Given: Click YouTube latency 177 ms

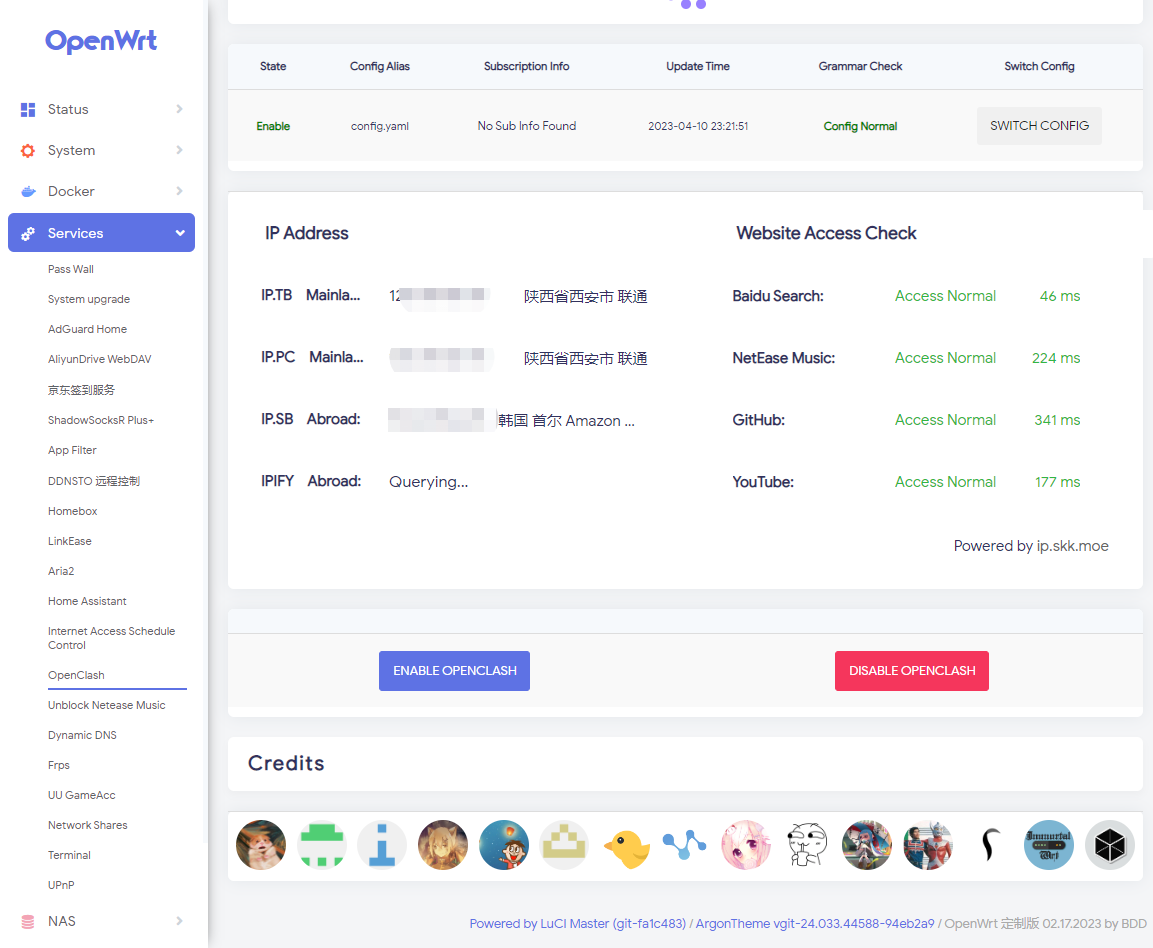Looking at the screenshot, I should tap(1057, 482).
